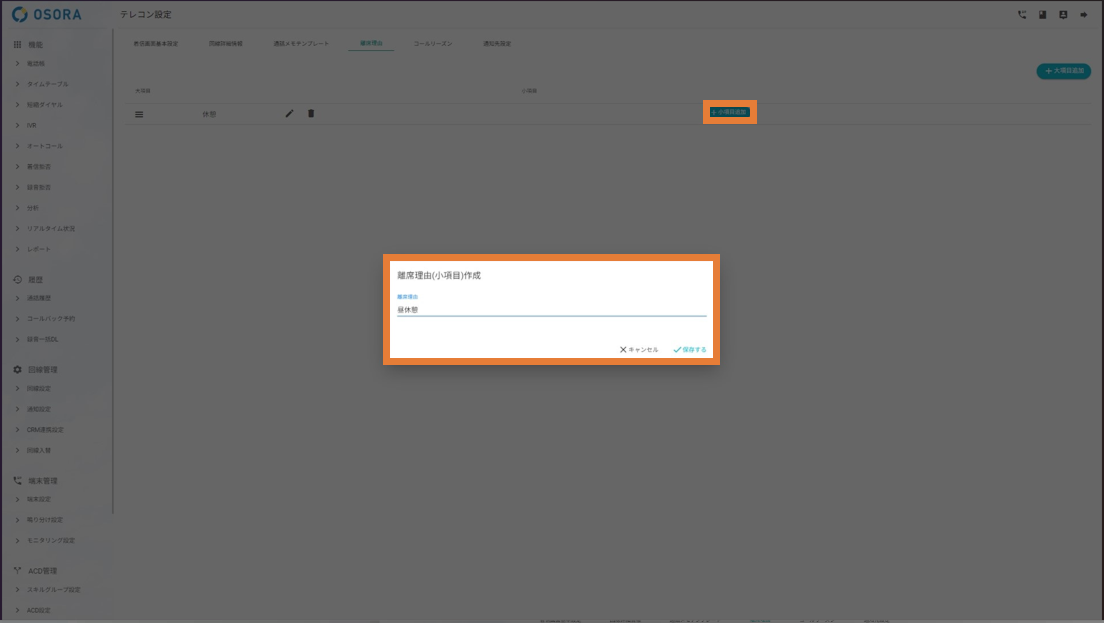Expand the IVR sidebar item
Screen dimensions: 1104x623
(32, 125)
